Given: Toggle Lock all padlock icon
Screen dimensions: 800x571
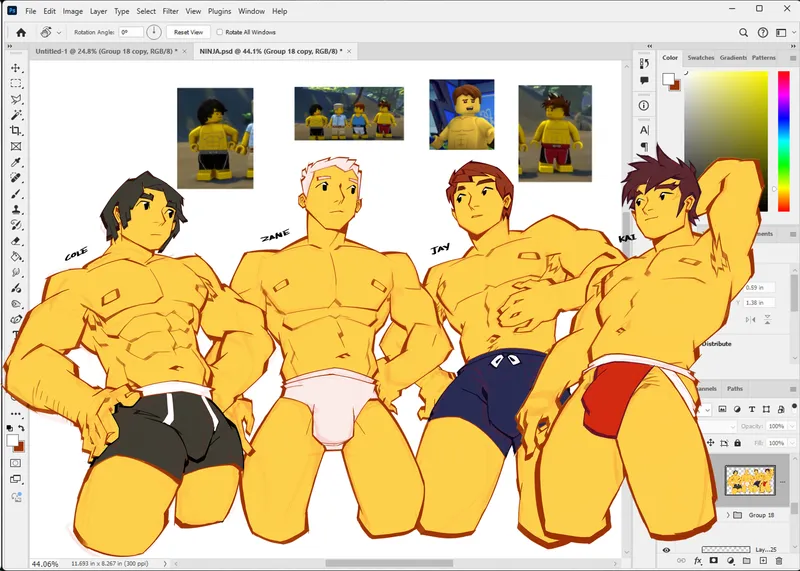Looking at the screenshot, I should click(x=737, y=443).
